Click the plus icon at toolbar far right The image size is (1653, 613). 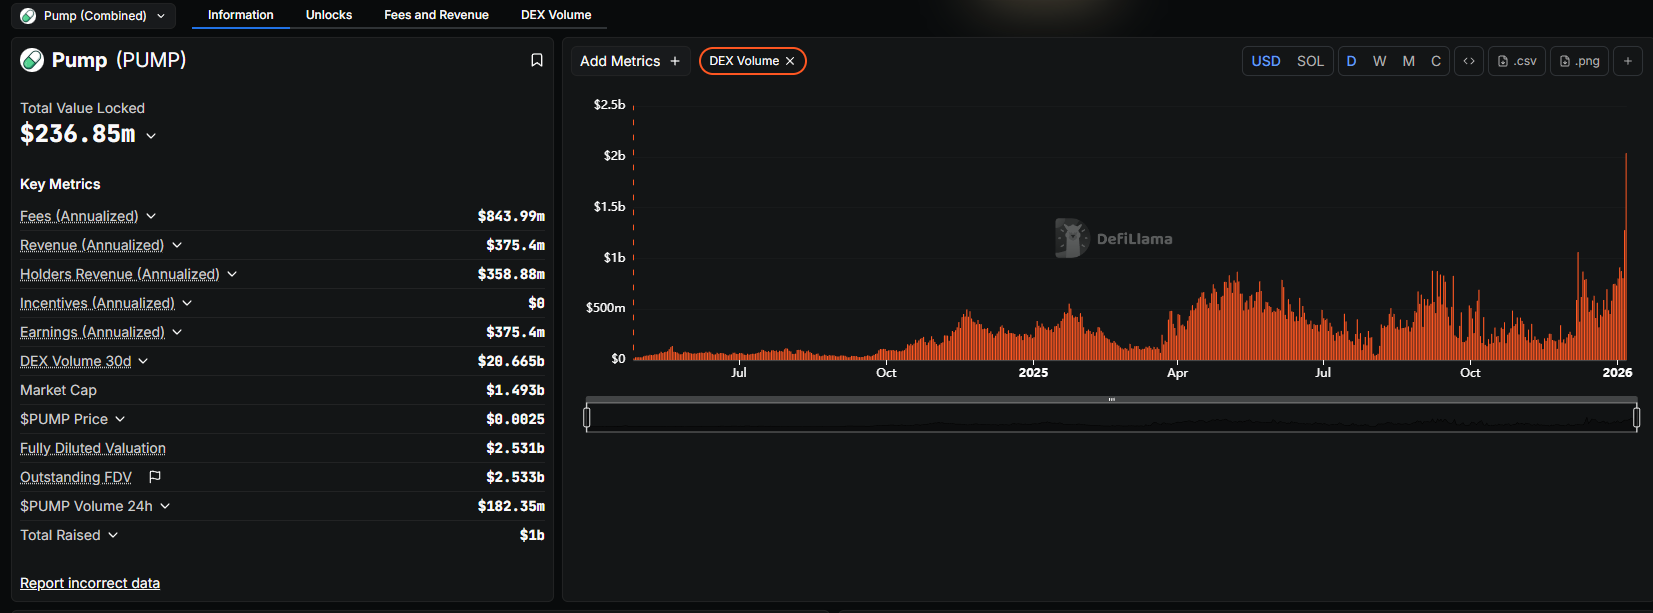point(1628,61)
